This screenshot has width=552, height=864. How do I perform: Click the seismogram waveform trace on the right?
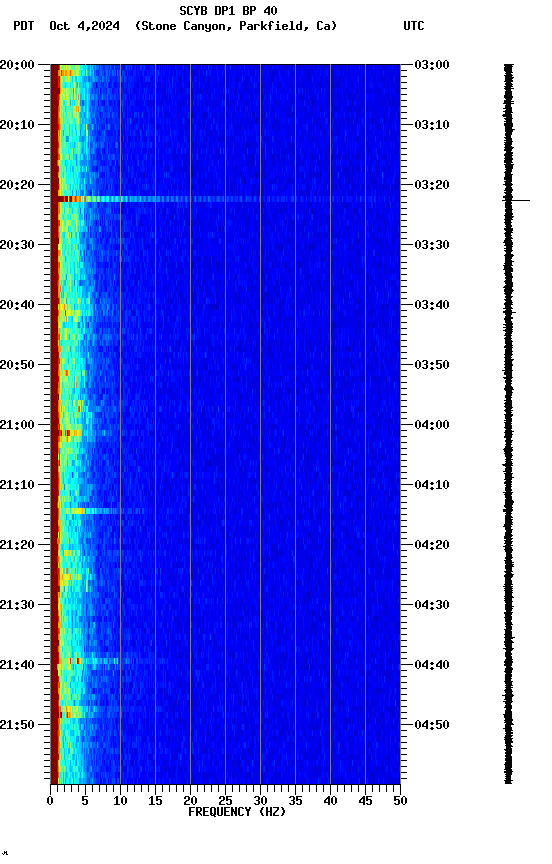508,424
